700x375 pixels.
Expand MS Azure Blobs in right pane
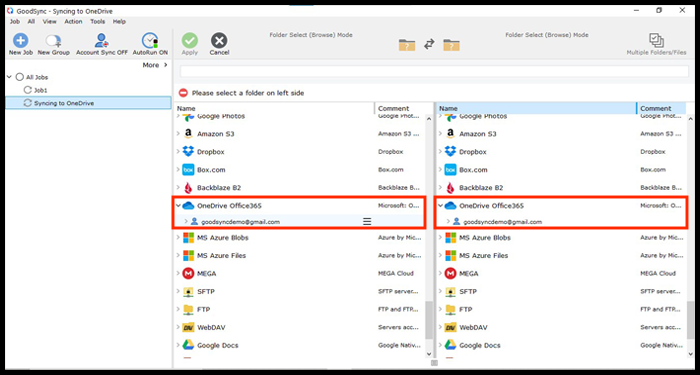[440, 238]
